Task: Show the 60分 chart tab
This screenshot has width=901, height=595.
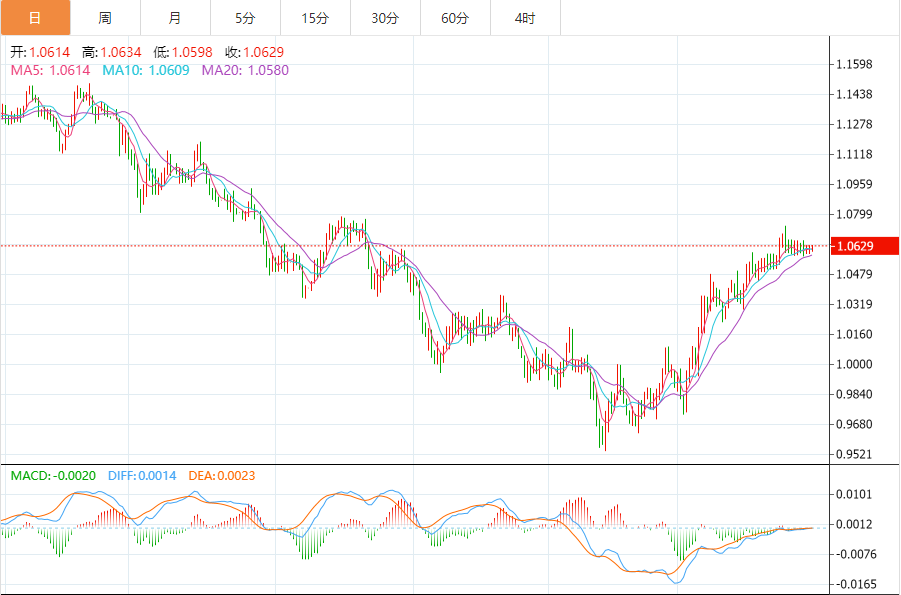Action: tap(455, 18)
